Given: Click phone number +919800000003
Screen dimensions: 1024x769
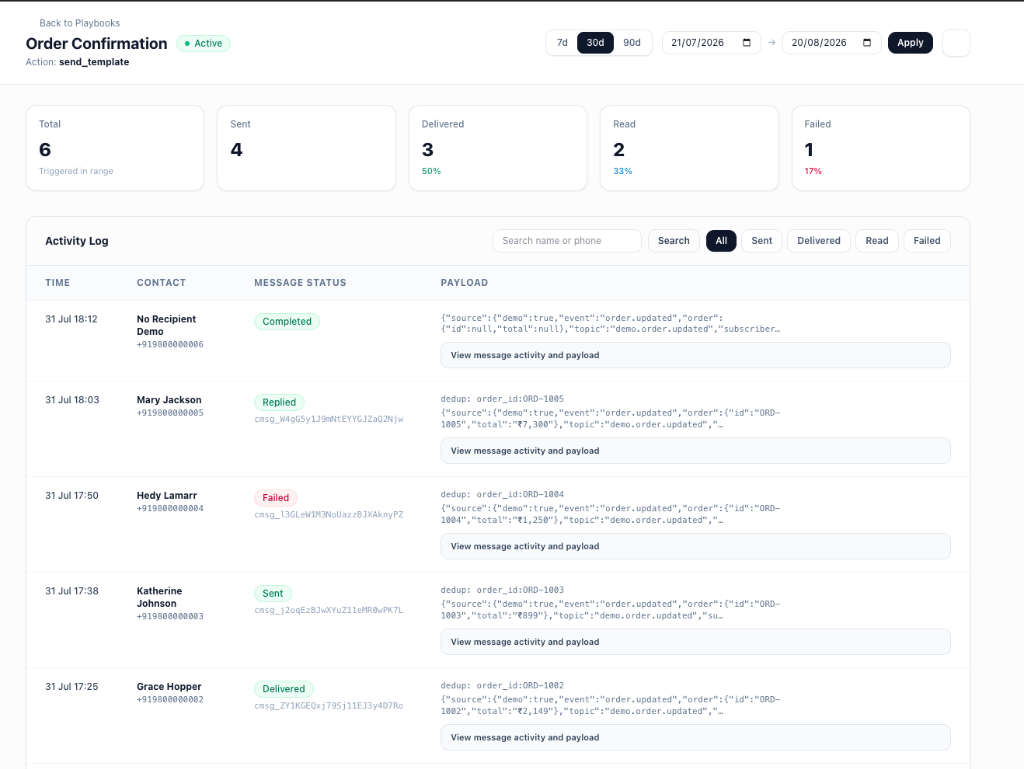Looking at the screenshot, I should [x=170, y=616].
